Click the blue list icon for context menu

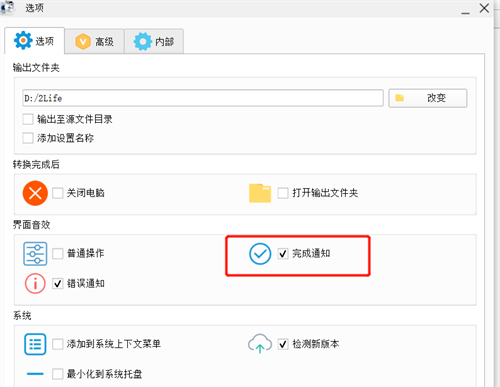[35, 344]
